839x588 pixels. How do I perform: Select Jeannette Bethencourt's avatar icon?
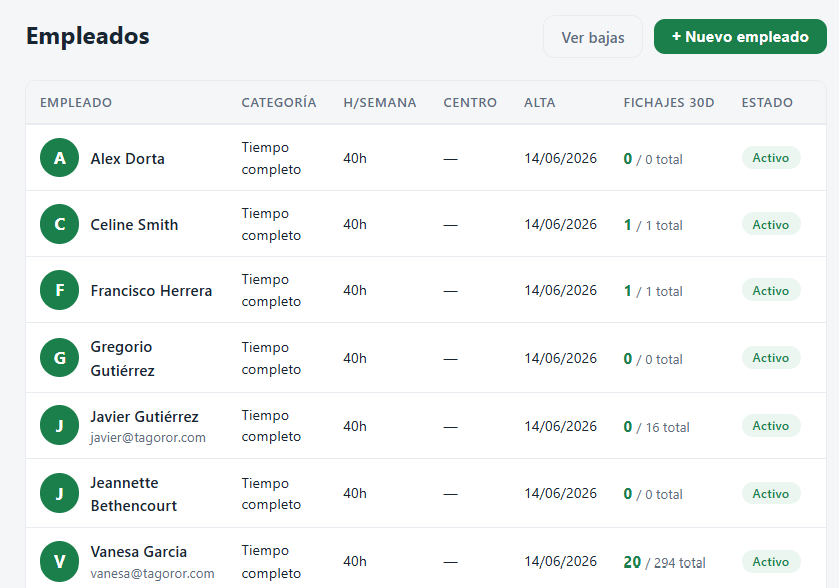click(x=59, y=493)
